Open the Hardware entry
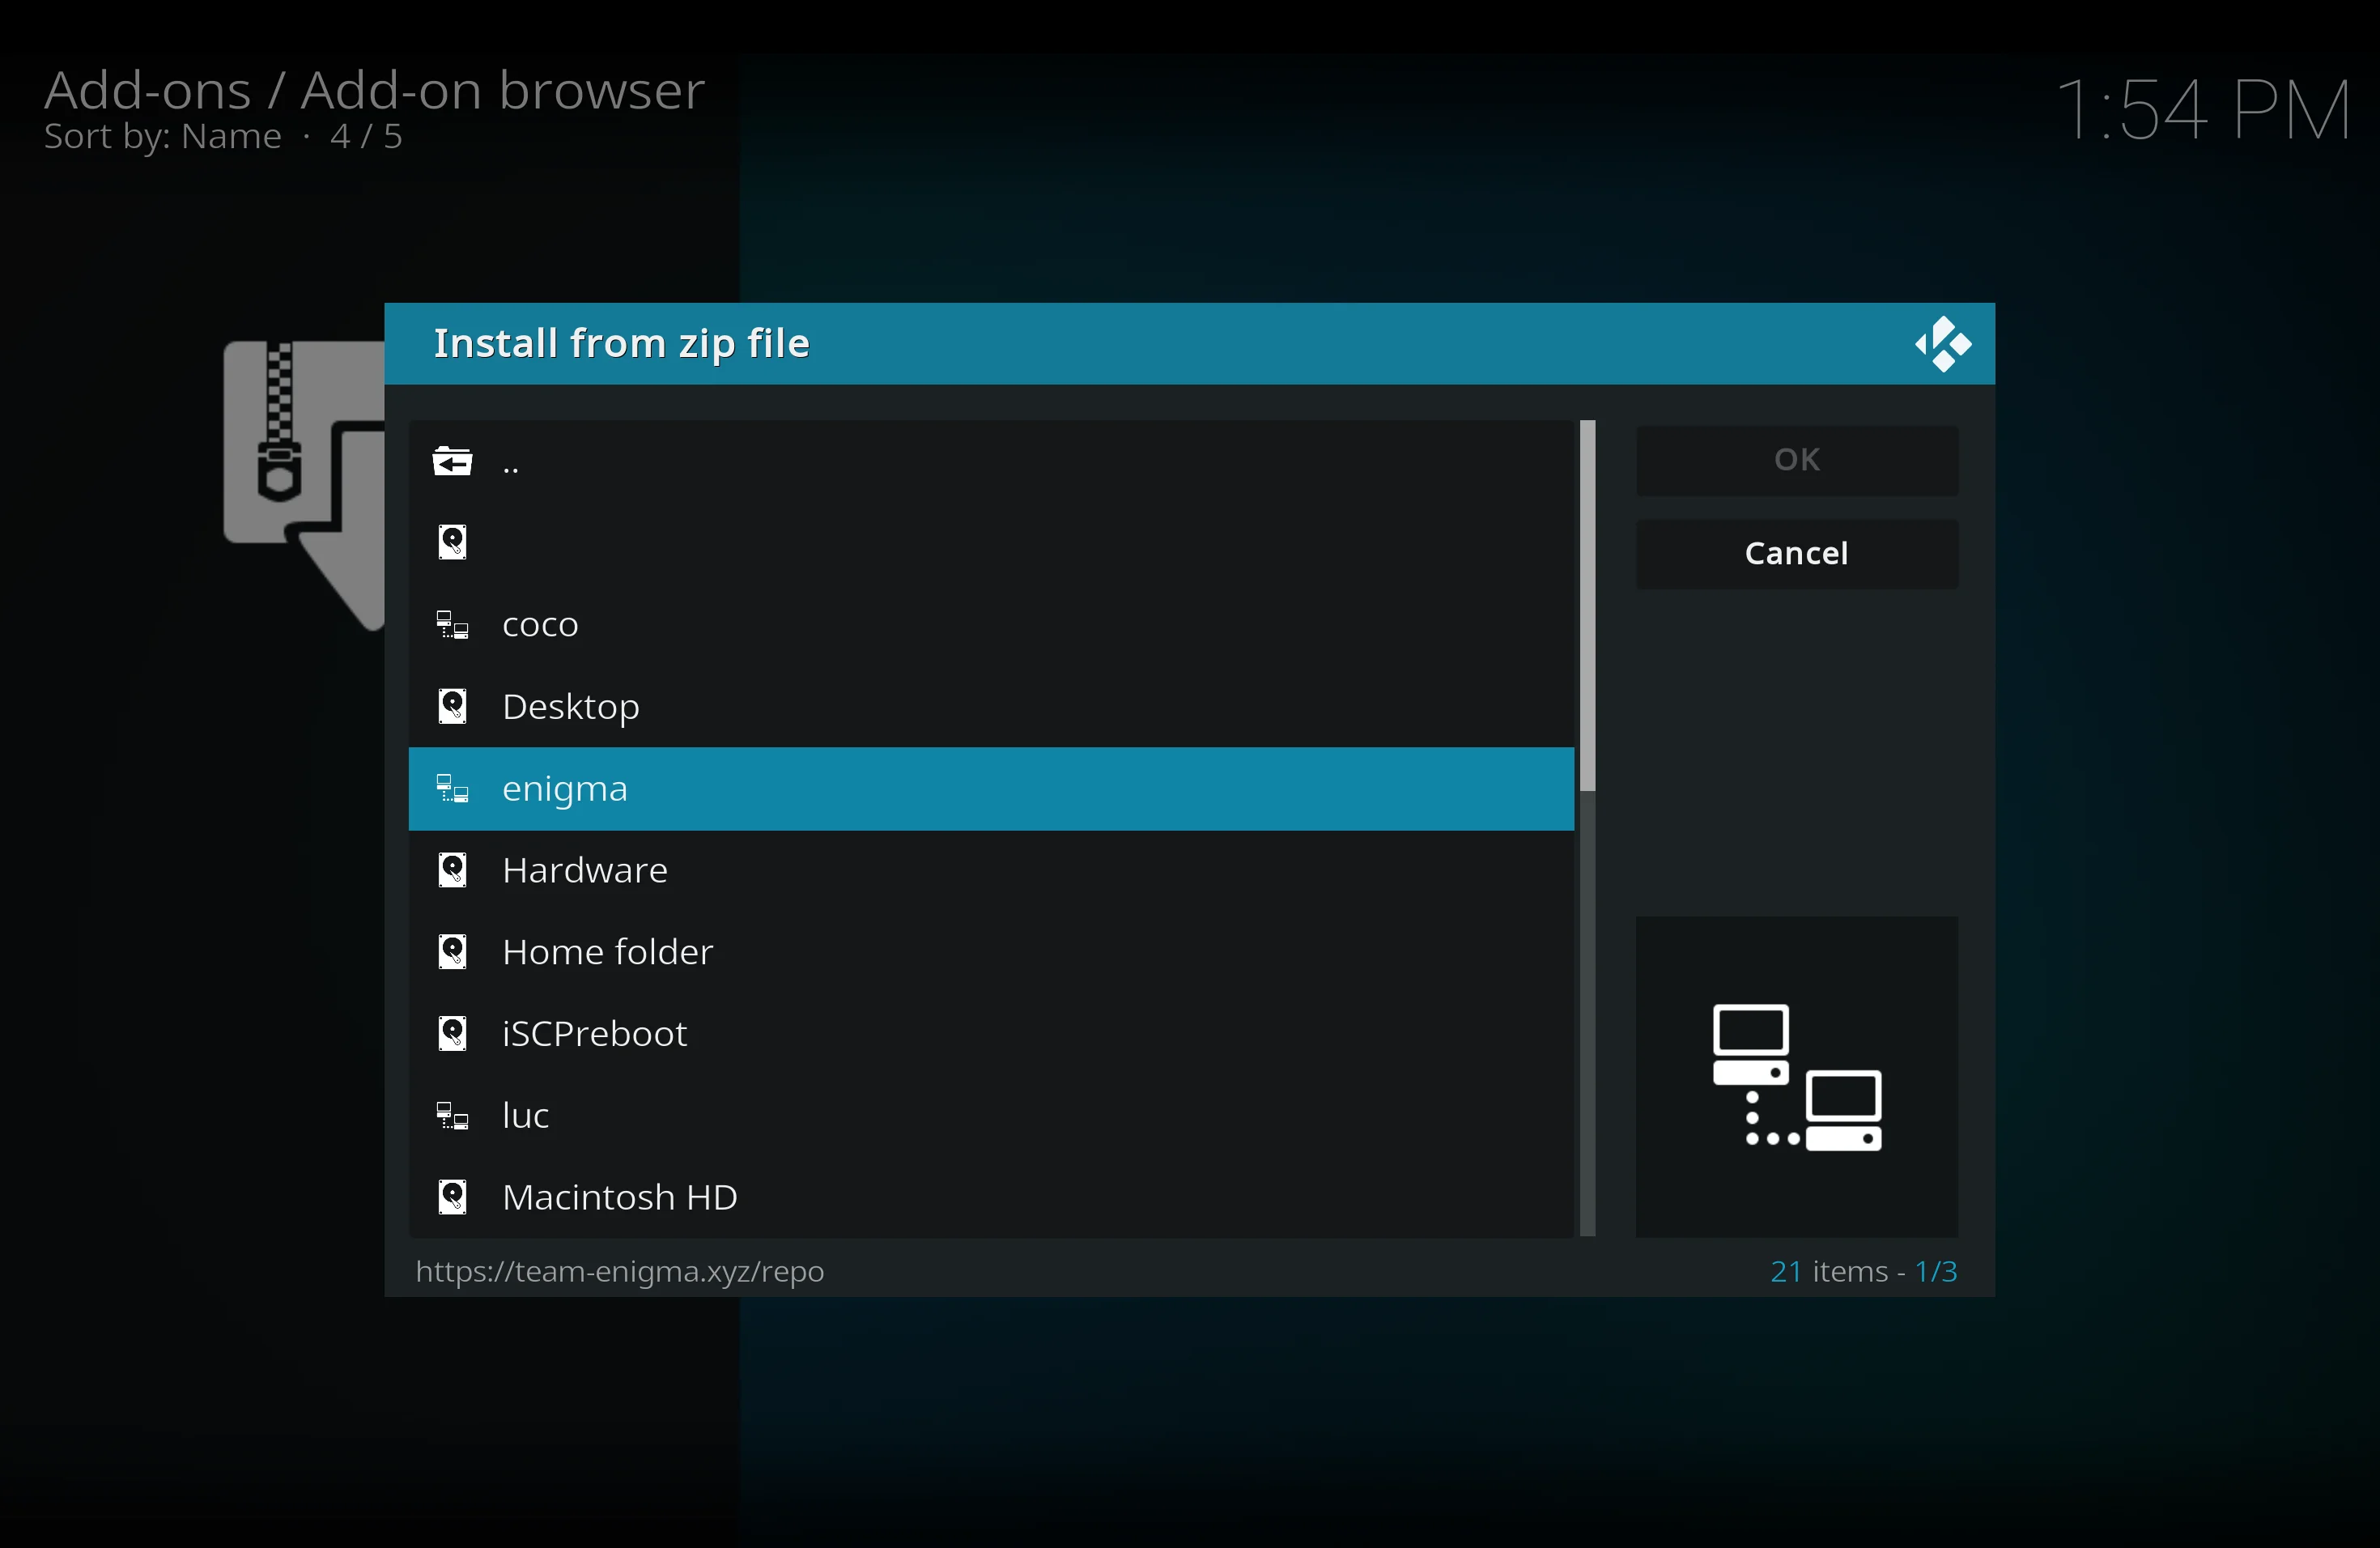Screen dimensions: 2380x1548 click(x=991, y=870)
